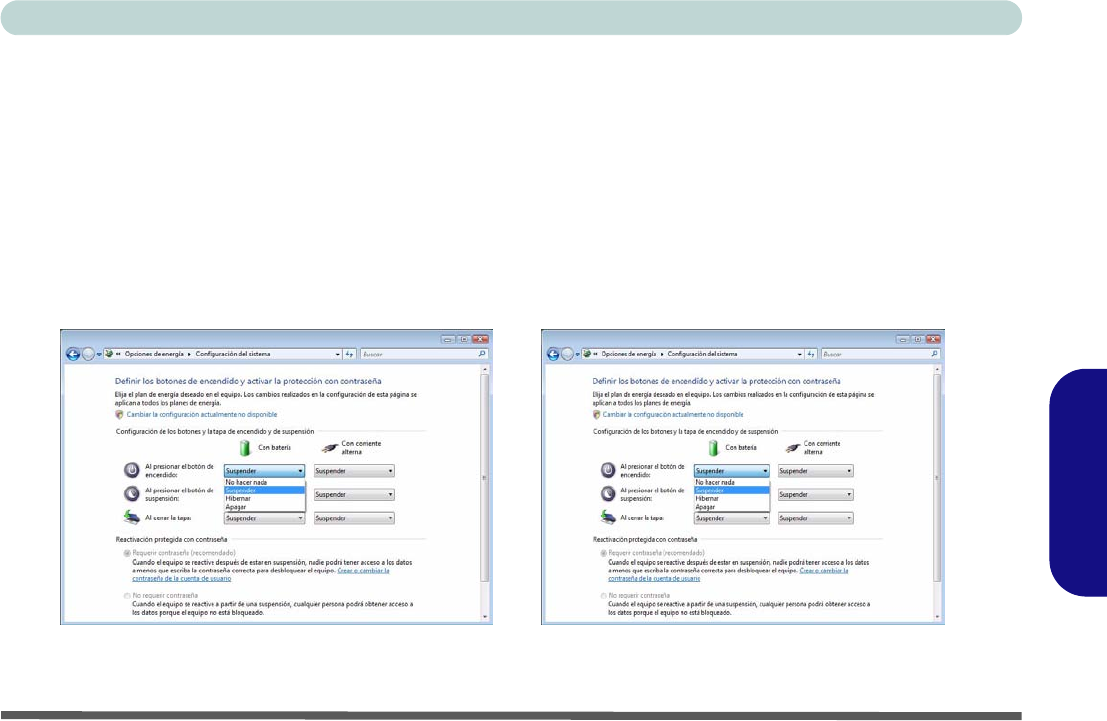Select 'No requerir contraseña' radio in right window
Image resolution: width=1107 pixels, height=721 pixels.
pos(604,596)
